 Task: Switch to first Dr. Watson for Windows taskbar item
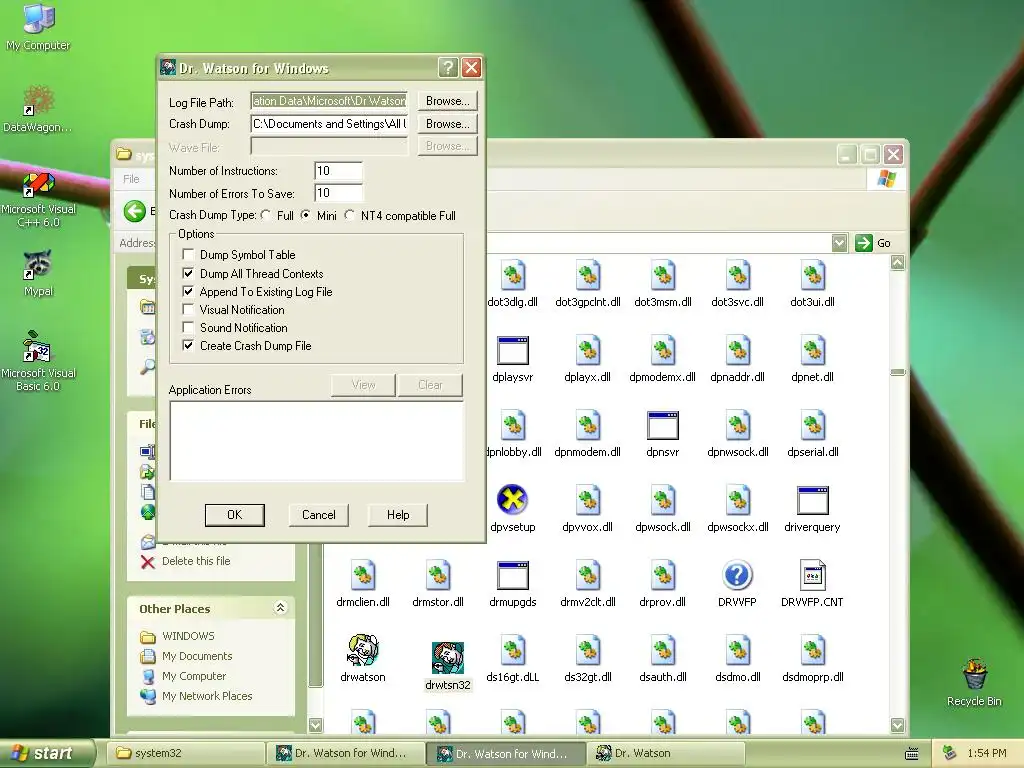(x=346, y=753)
